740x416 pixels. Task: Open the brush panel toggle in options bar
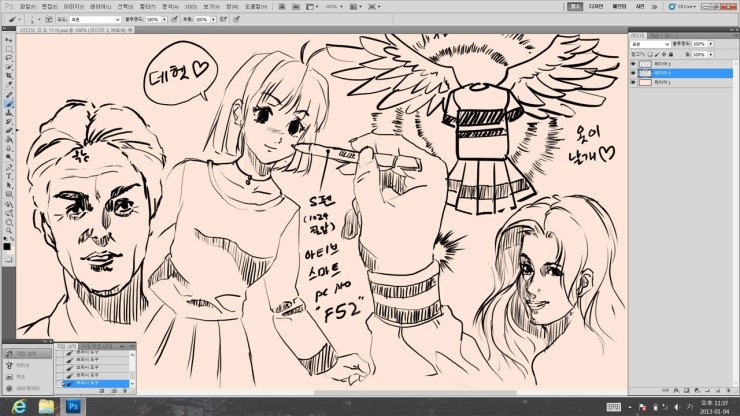point(46,19)
